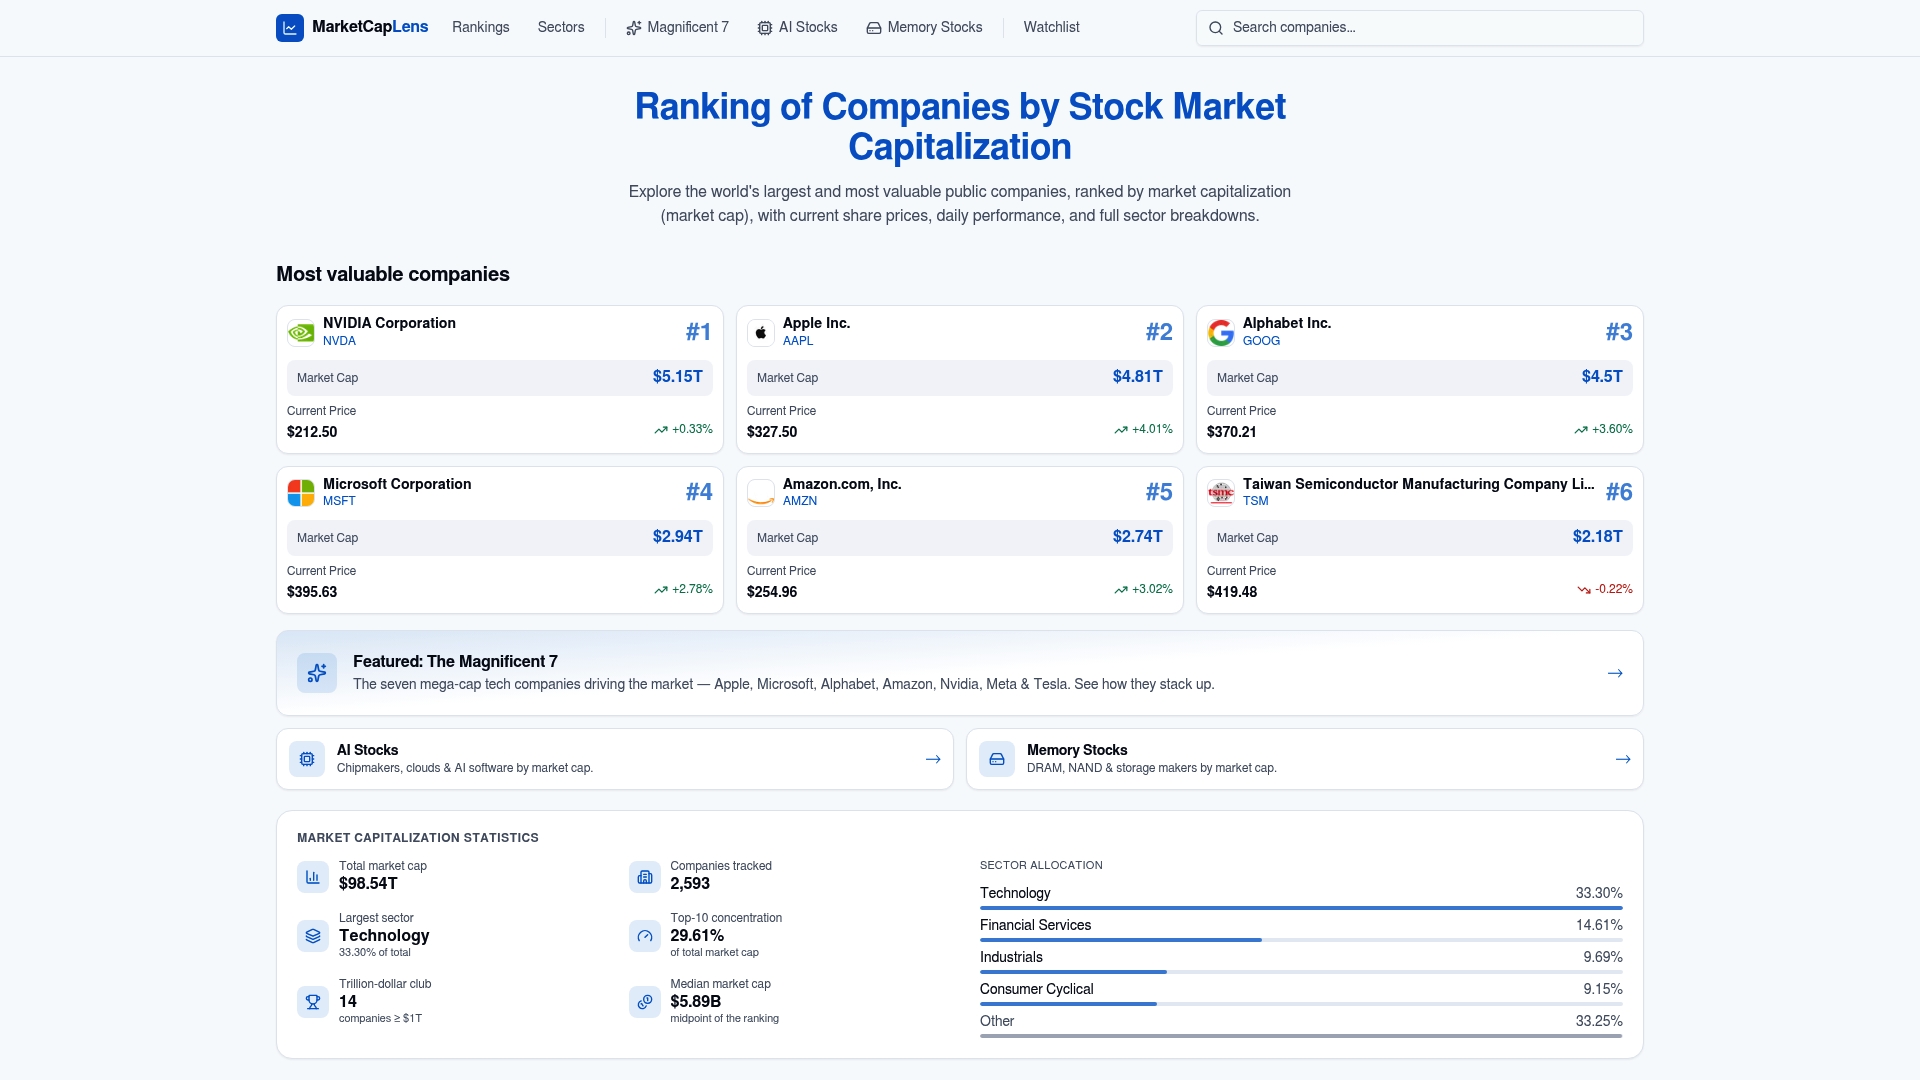The height and width of the screenshot is (1080, 1920).
Task: Click the NVDA ticker symbol
Action: pos(339,341)
